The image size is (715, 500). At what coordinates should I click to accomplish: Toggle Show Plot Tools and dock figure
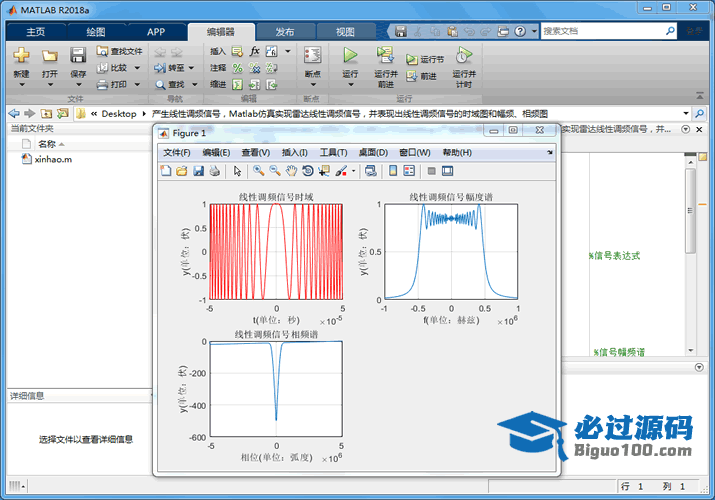448,171
